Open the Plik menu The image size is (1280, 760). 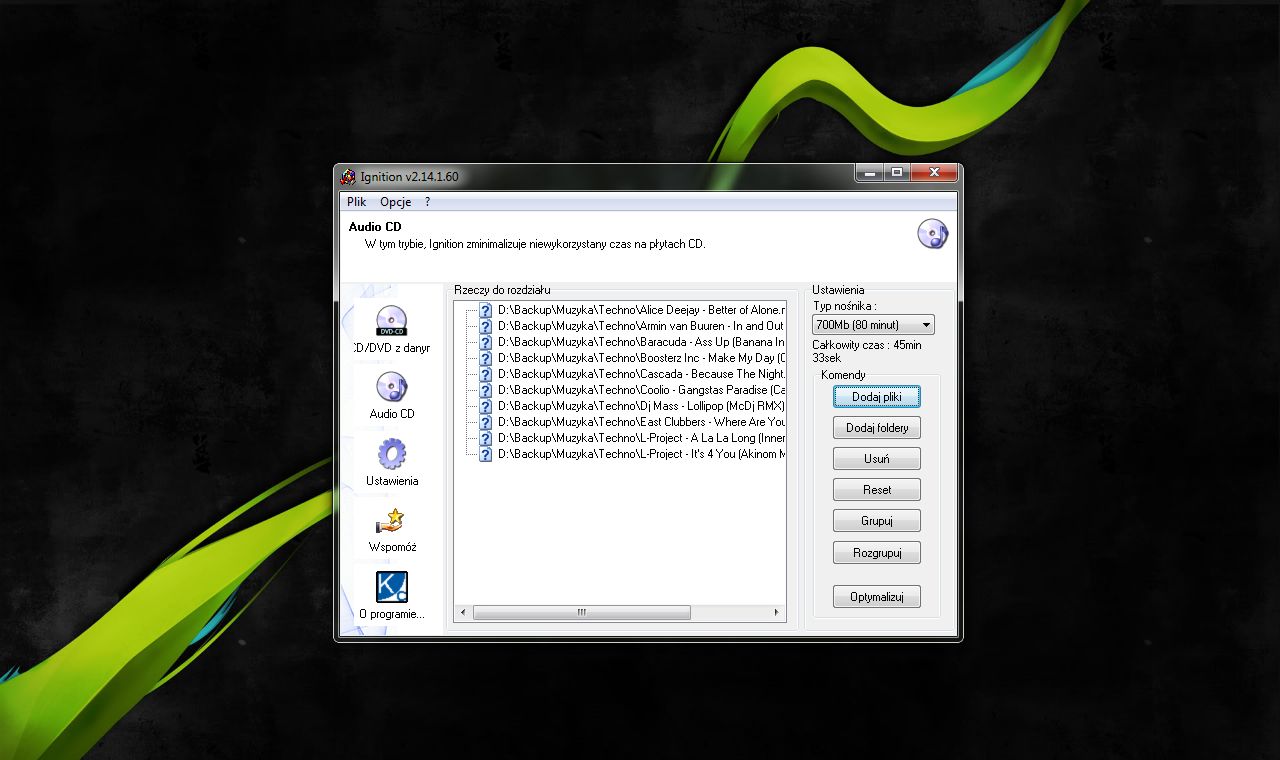357,202
